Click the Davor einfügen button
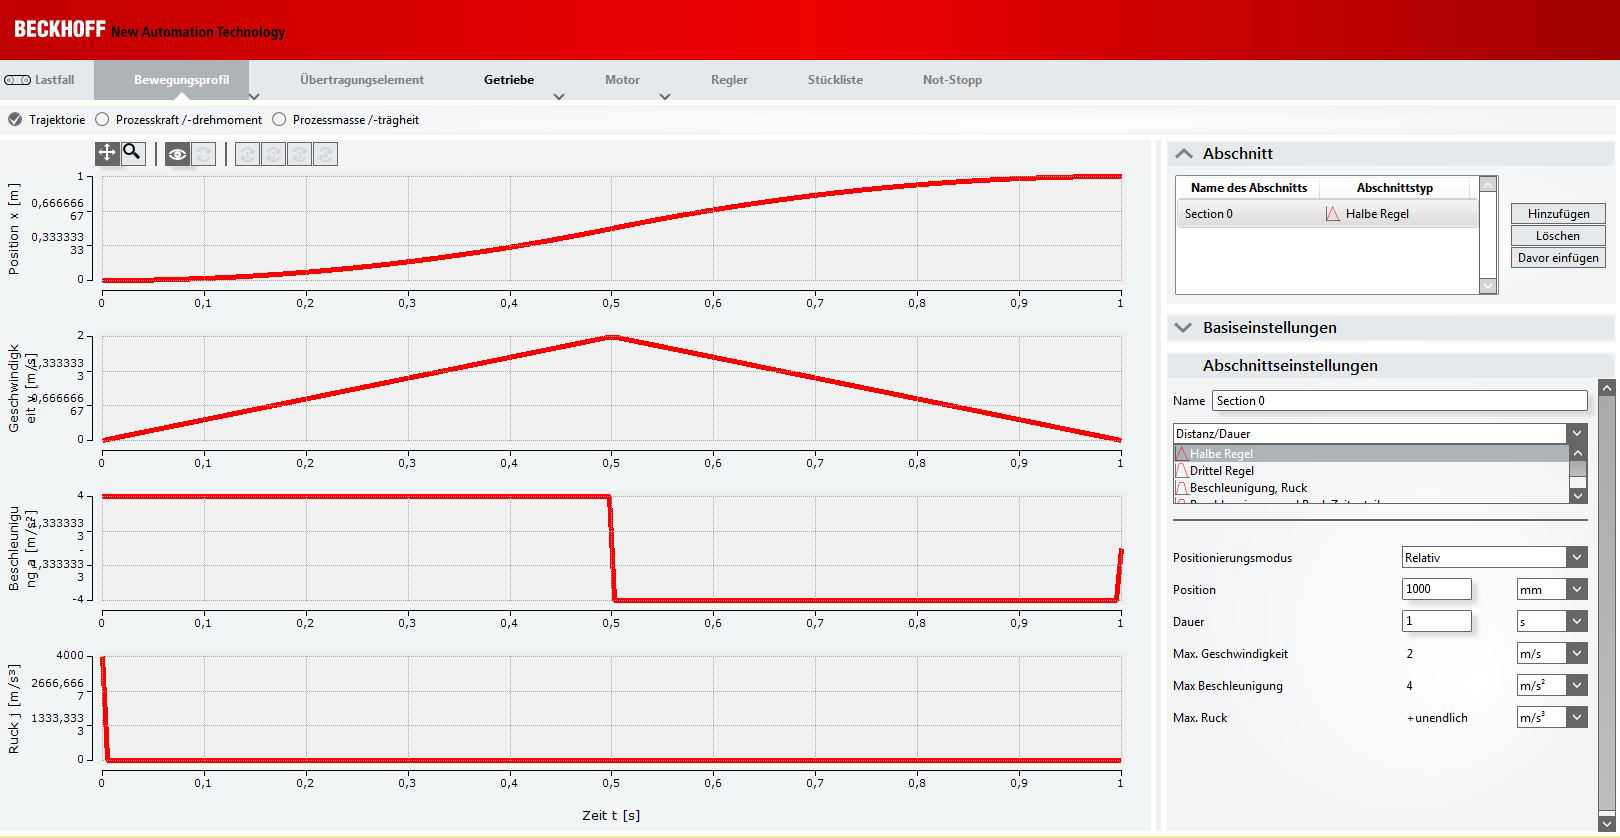Screen dimensions: 1620x838 tap(1558, 258)
